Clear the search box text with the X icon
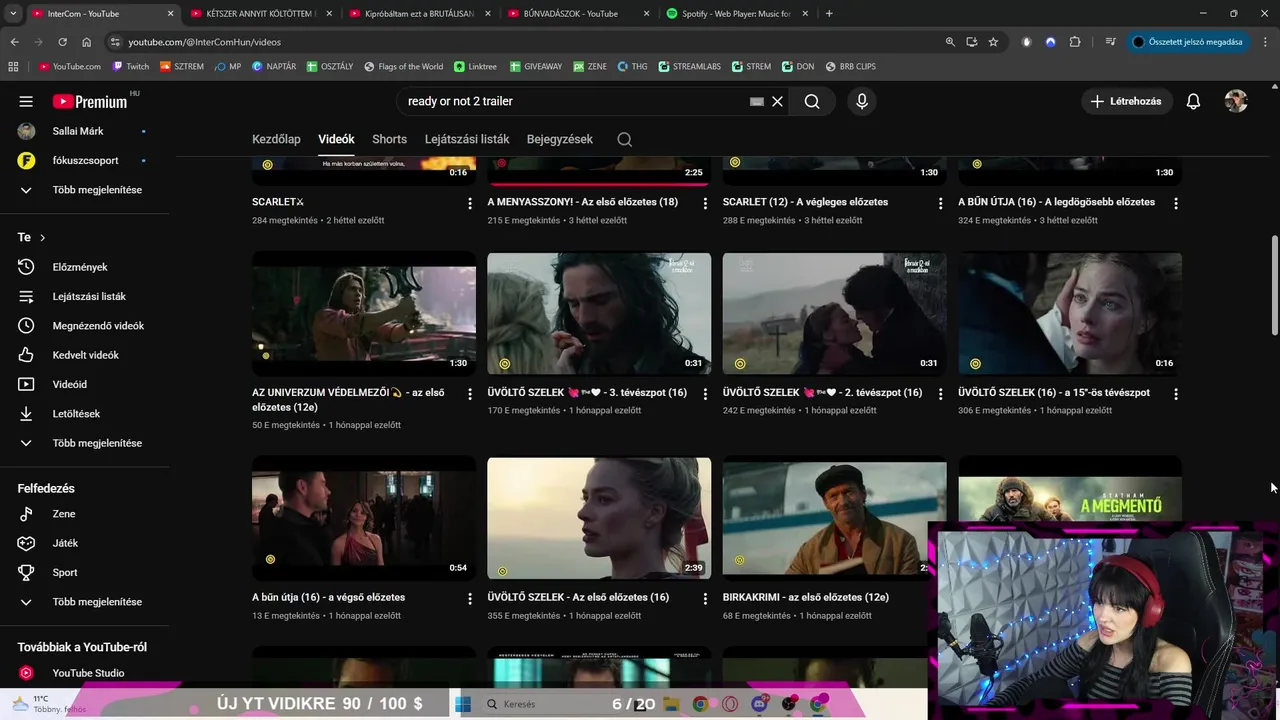 [777, 101]
